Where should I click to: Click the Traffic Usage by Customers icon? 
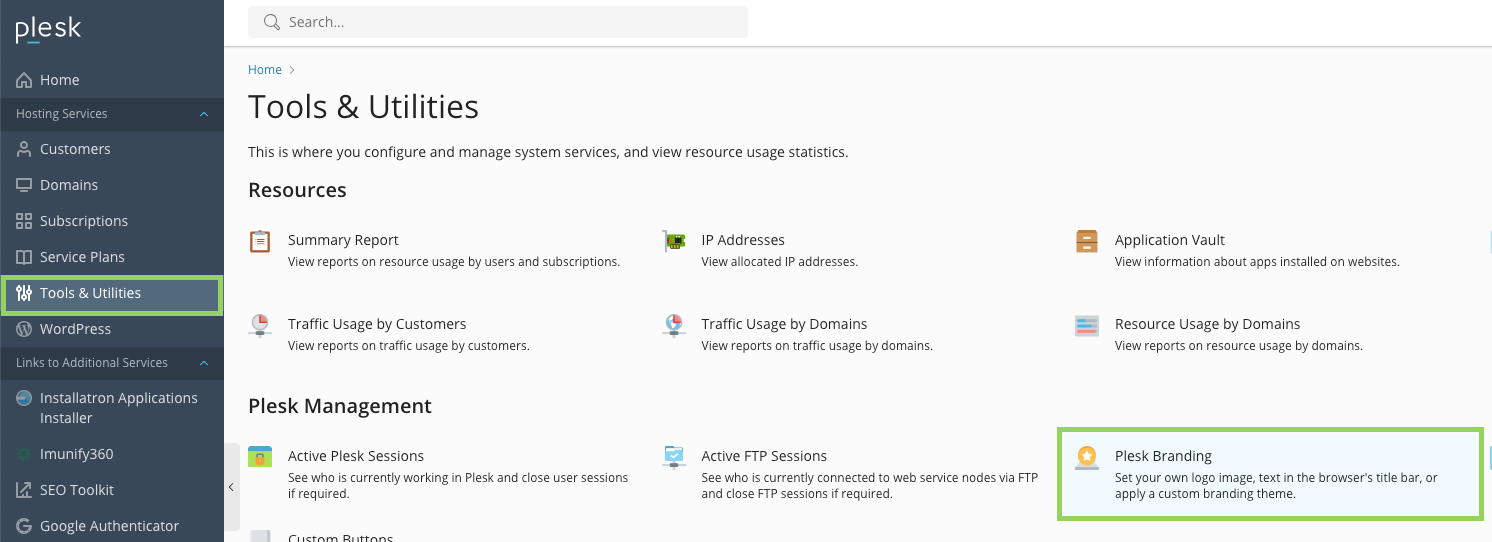pos(260,325)
